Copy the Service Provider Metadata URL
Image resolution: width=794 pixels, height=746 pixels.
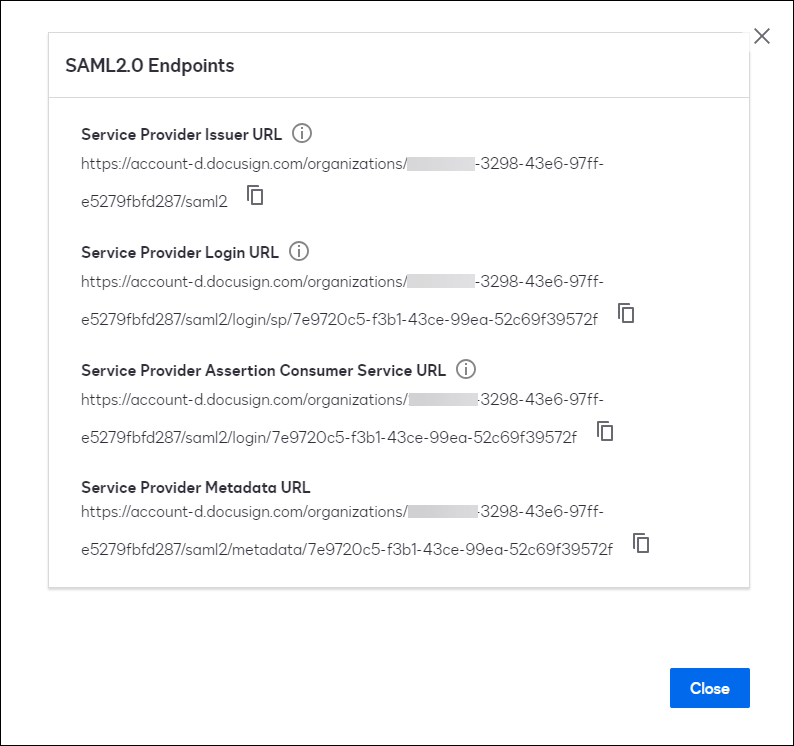tap(641, 543)
